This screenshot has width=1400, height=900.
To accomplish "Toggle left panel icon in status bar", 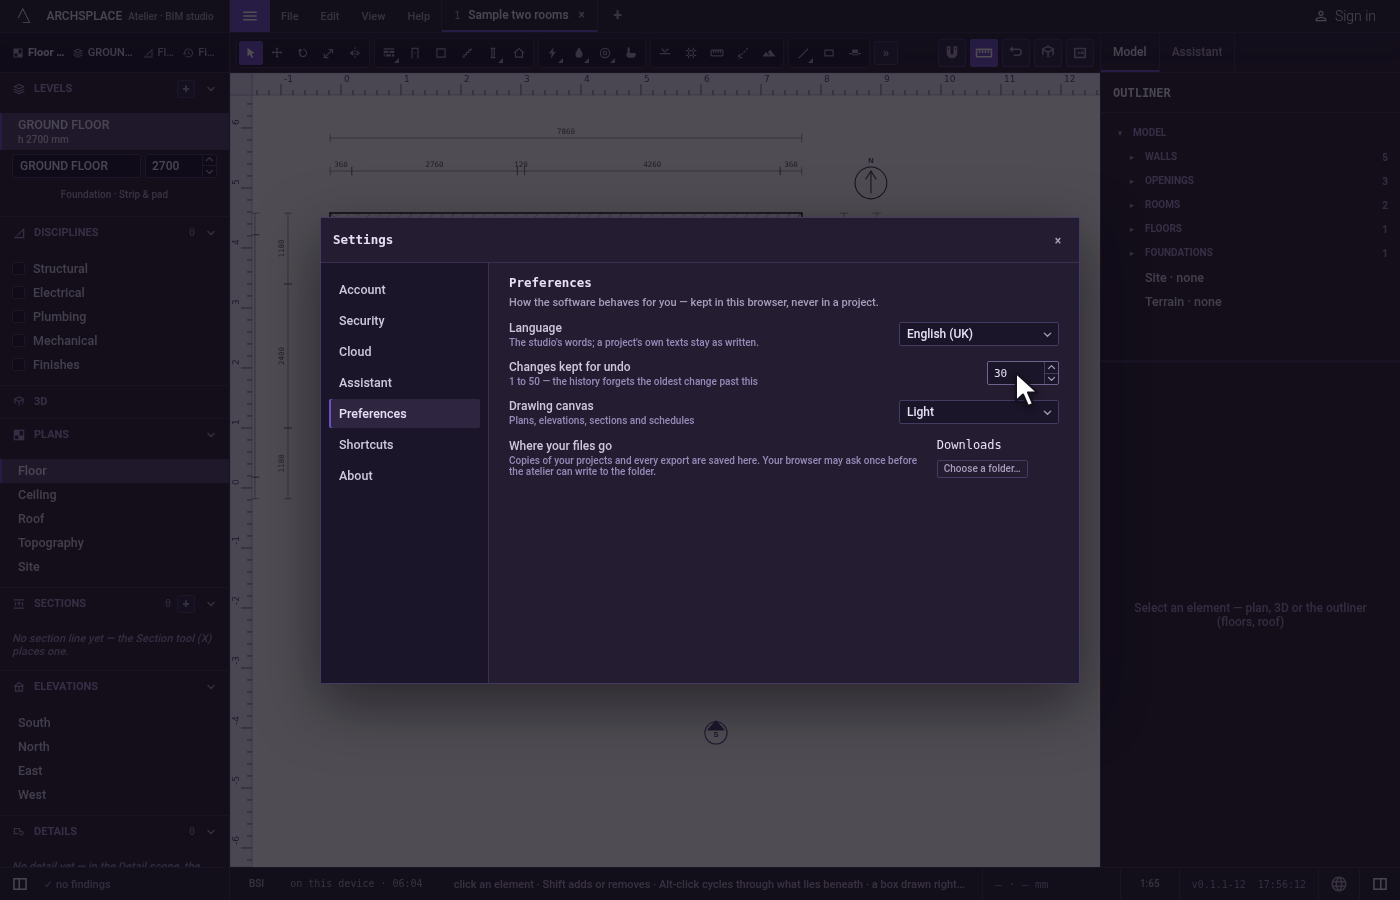I will (x=19, y=884).
